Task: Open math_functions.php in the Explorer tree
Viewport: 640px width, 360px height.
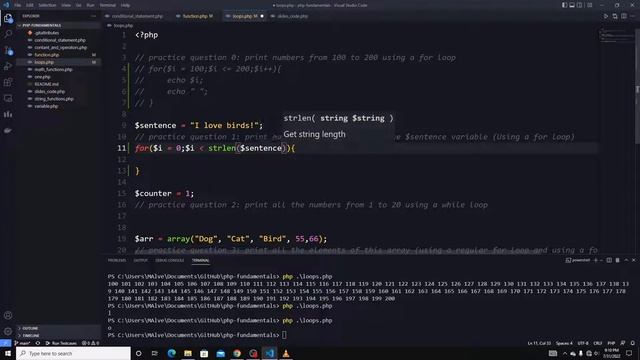Action: [x=58, y=69]
